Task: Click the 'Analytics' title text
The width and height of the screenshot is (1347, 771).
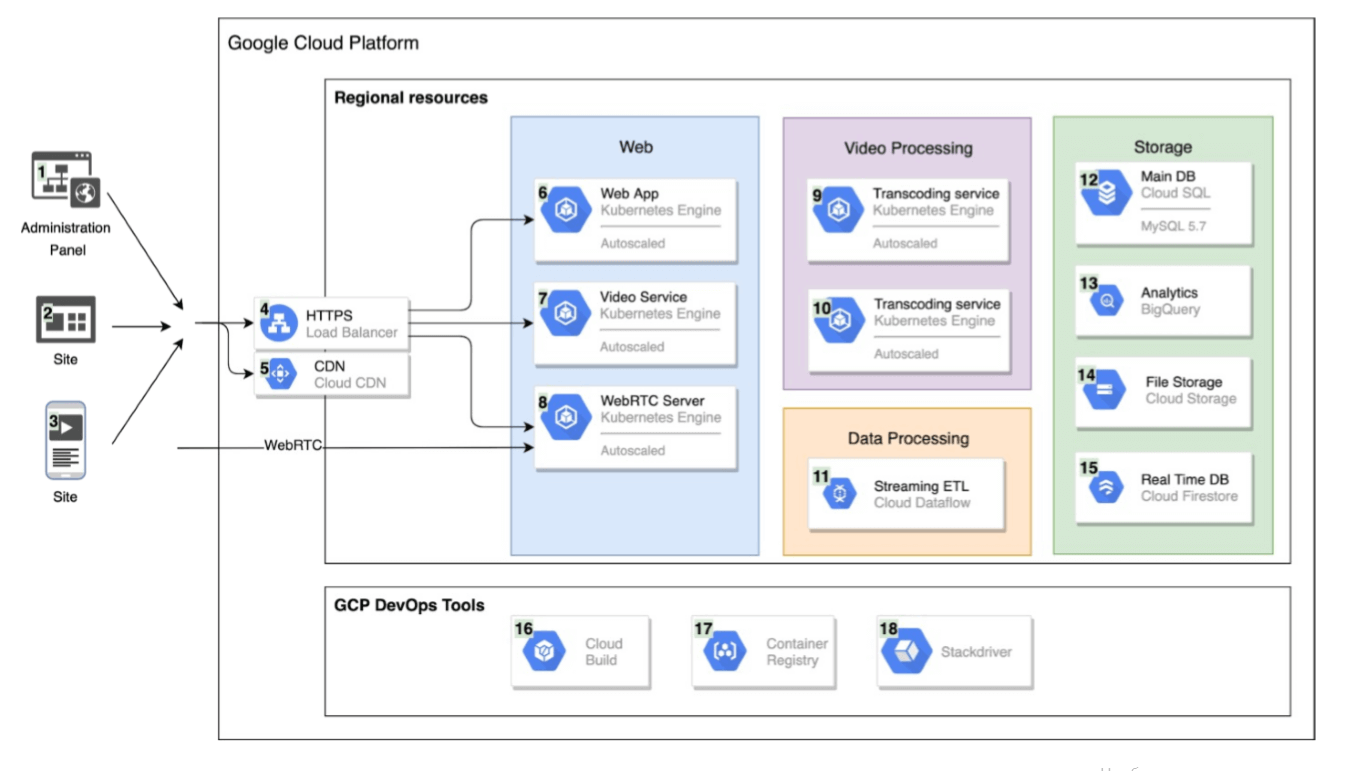Action: tap(1169, 293)
